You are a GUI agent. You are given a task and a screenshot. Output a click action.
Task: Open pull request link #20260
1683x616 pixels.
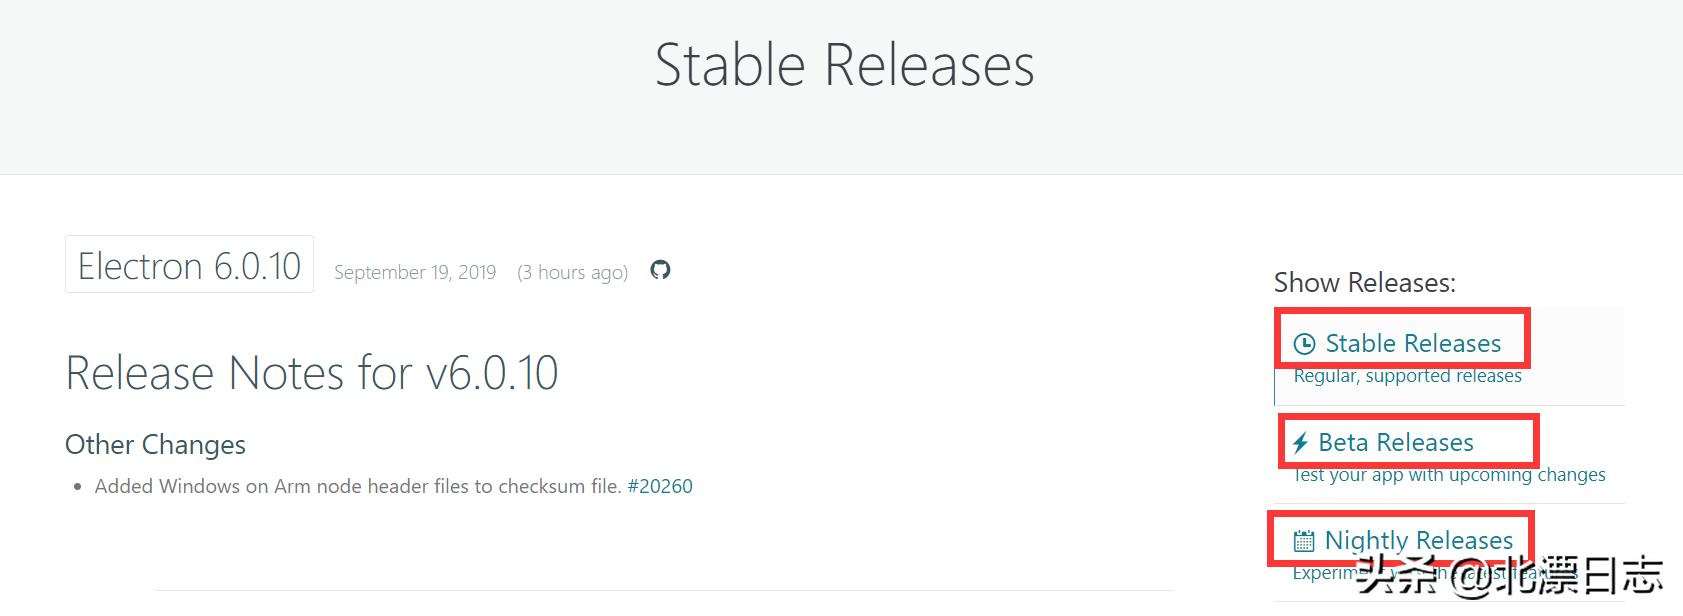660,486
